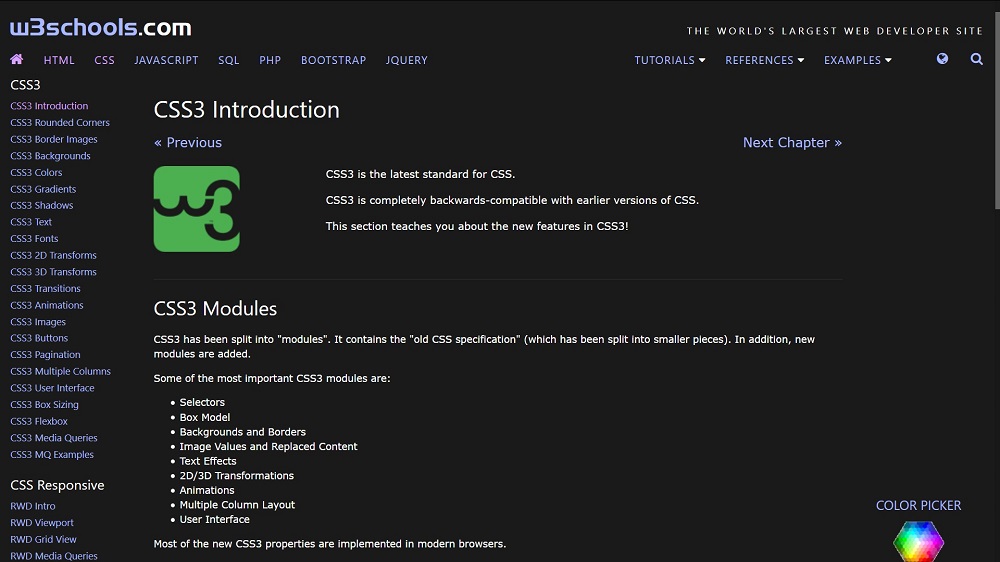The width and height of the screenshot is (1000, 562).
Task: Open search with the magnifier icon
Action: (977, 60)
